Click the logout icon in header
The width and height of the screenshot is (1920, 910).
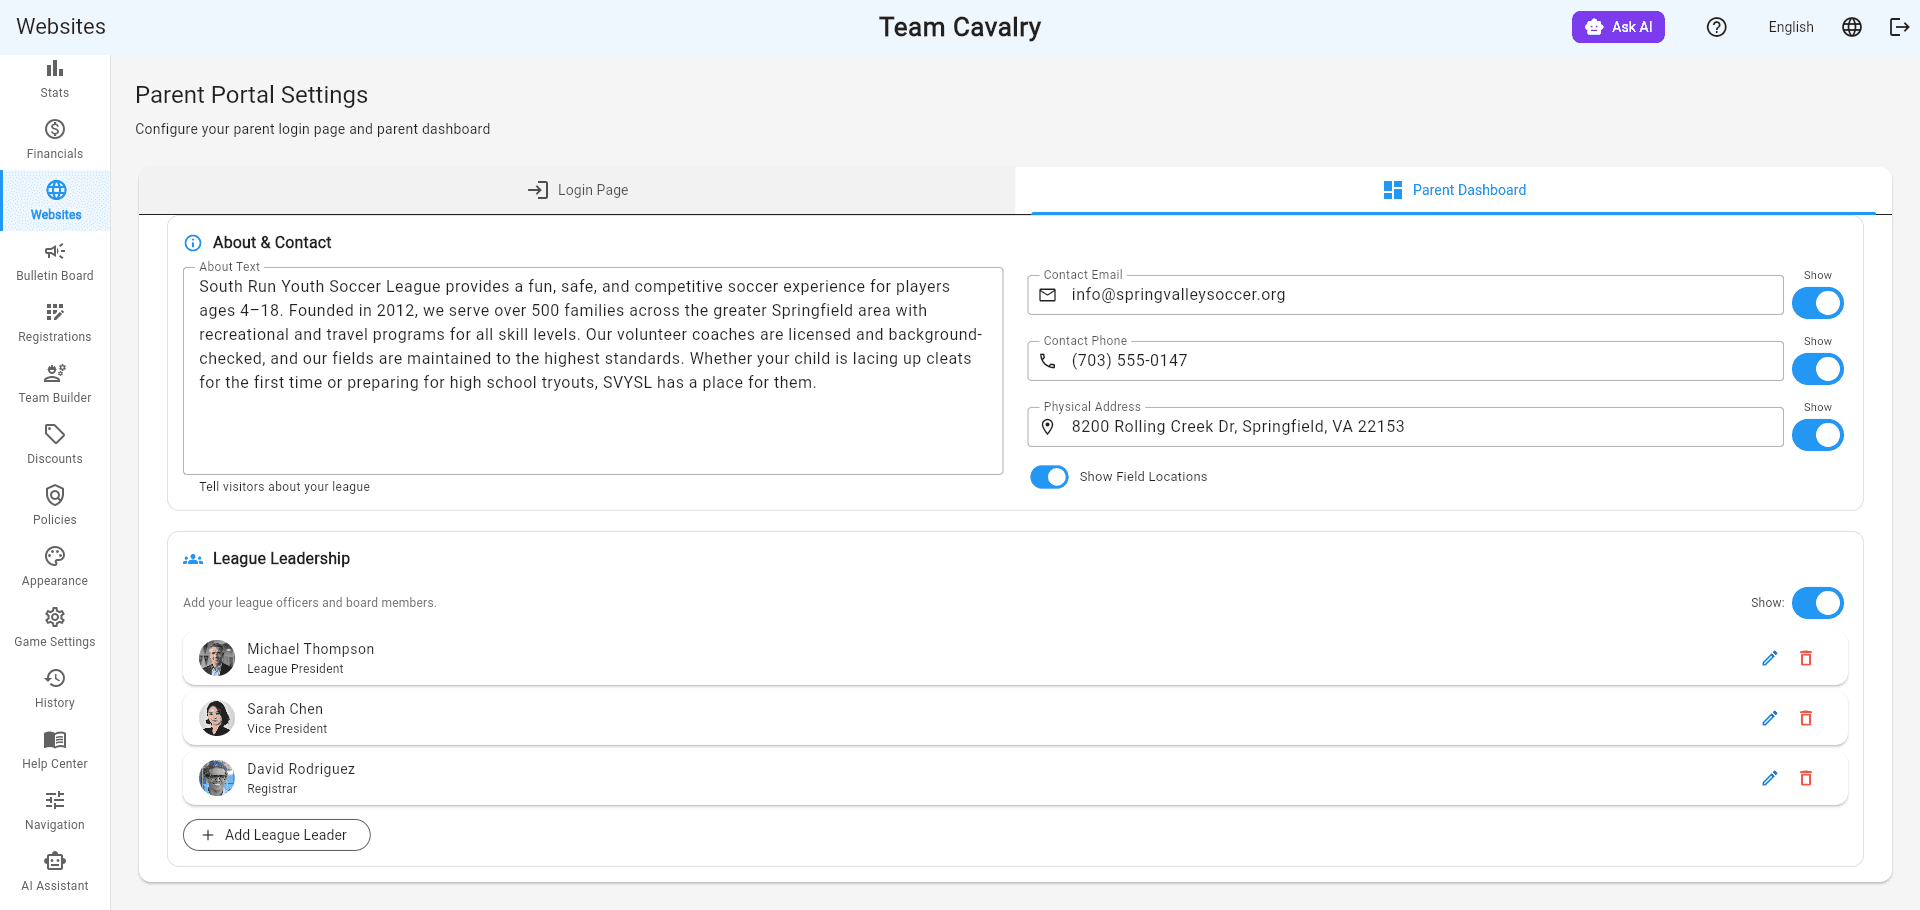1899,27
